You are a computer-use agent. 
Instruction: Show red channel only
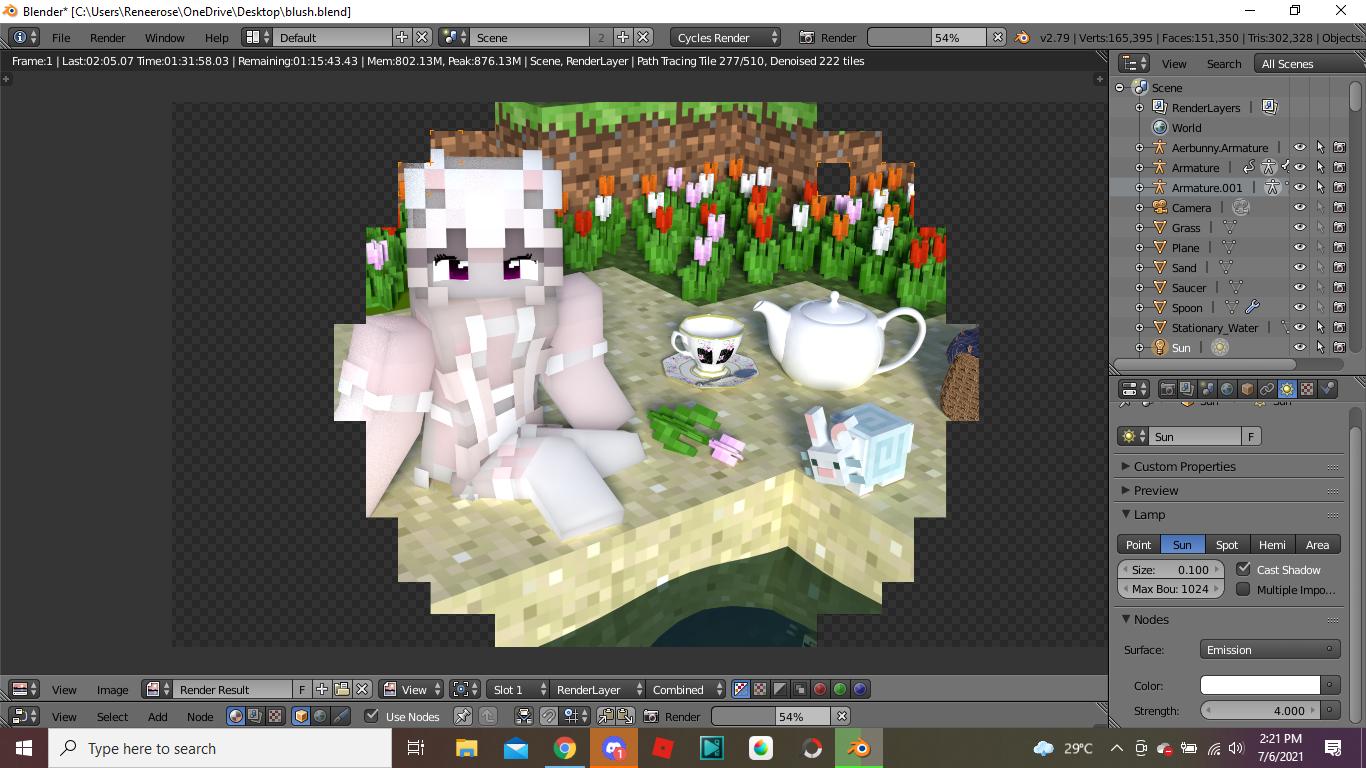(820, 689)
